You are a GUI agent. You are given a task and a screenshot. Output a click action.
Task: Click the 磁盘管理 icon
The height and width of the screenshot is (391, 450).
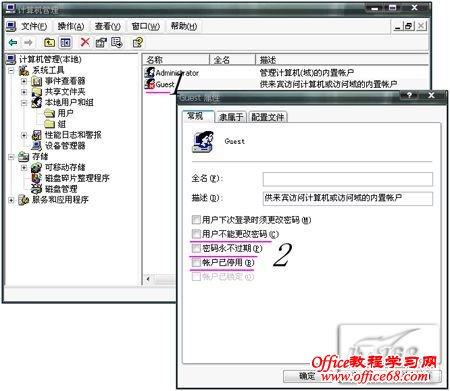click(x=36, y=189)
